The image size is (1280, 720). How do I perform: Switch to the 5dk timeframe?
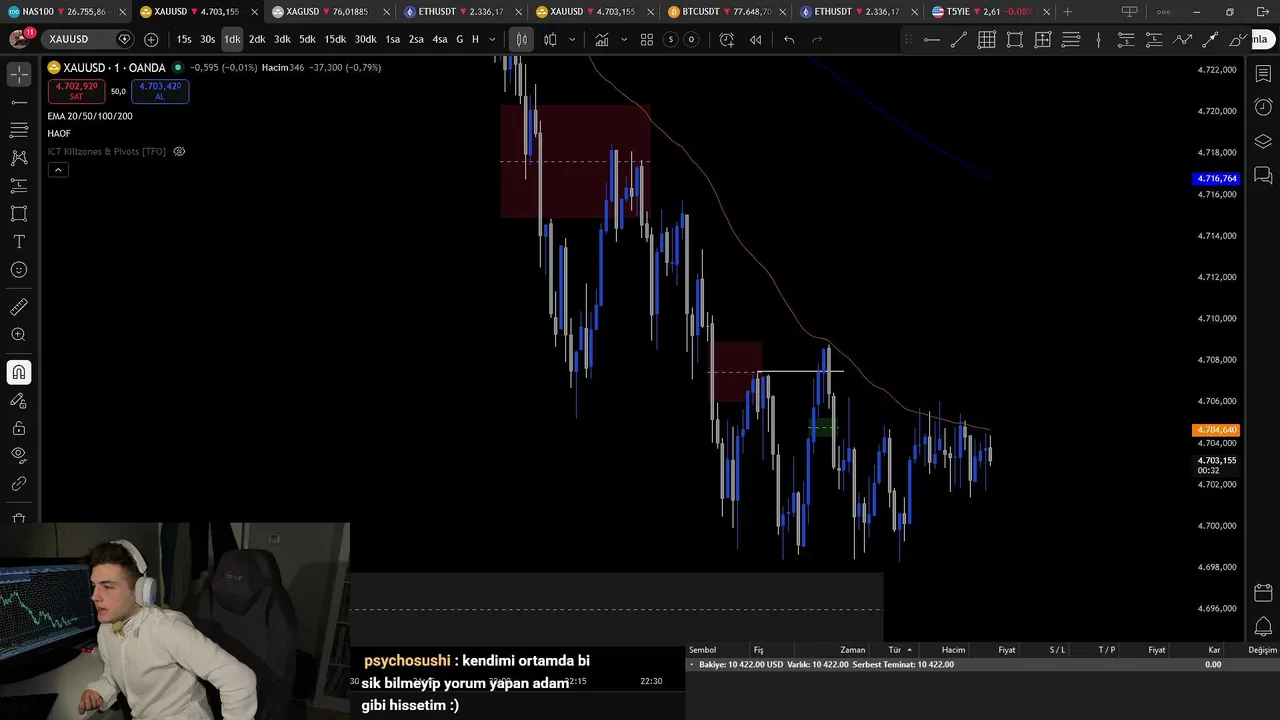point(307,39)
